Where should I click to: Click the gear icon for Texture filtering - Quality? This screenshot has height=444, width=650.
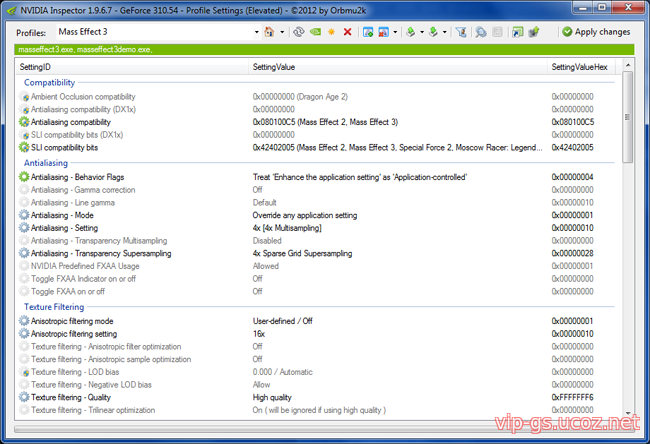[24, 397]
